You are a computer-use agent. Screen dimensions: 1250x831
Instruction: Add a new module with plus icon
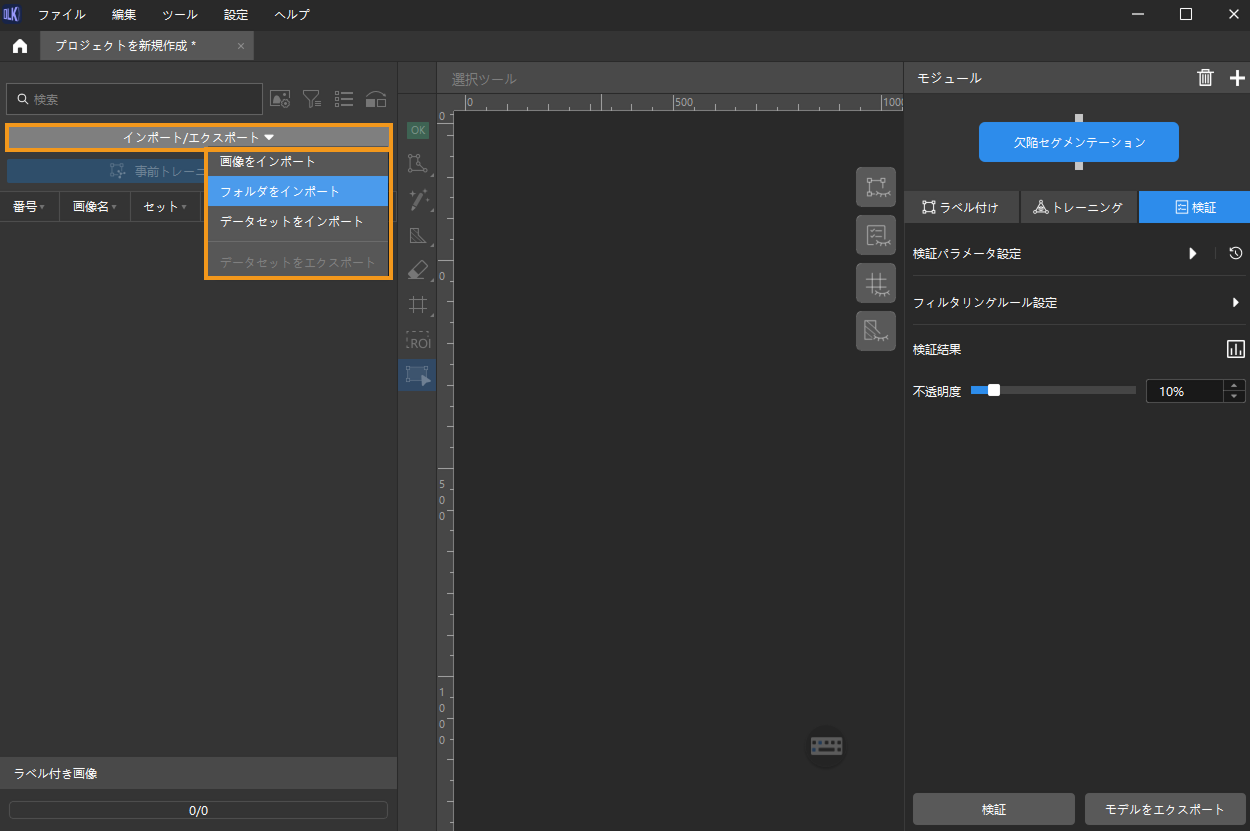1237,78
